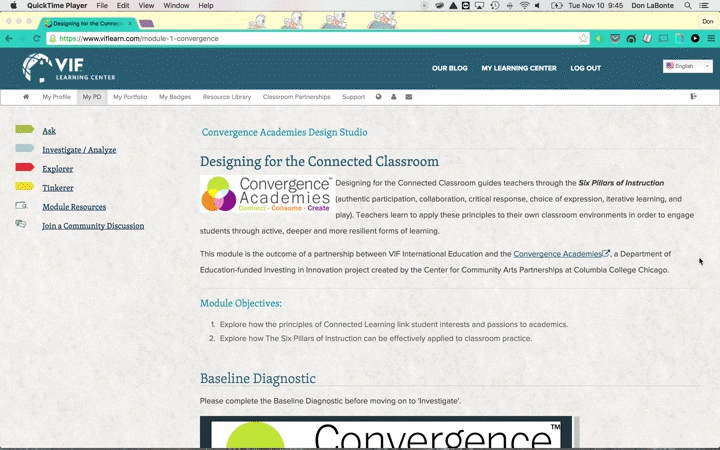Screen dimensions: 720x450
Task: Click the green Ask tag icon
Action: click(x=24, y=130)
